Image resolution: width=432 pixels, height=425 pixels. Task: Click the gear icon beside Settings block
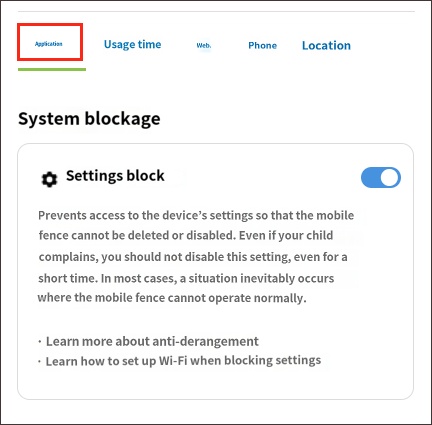49,179
